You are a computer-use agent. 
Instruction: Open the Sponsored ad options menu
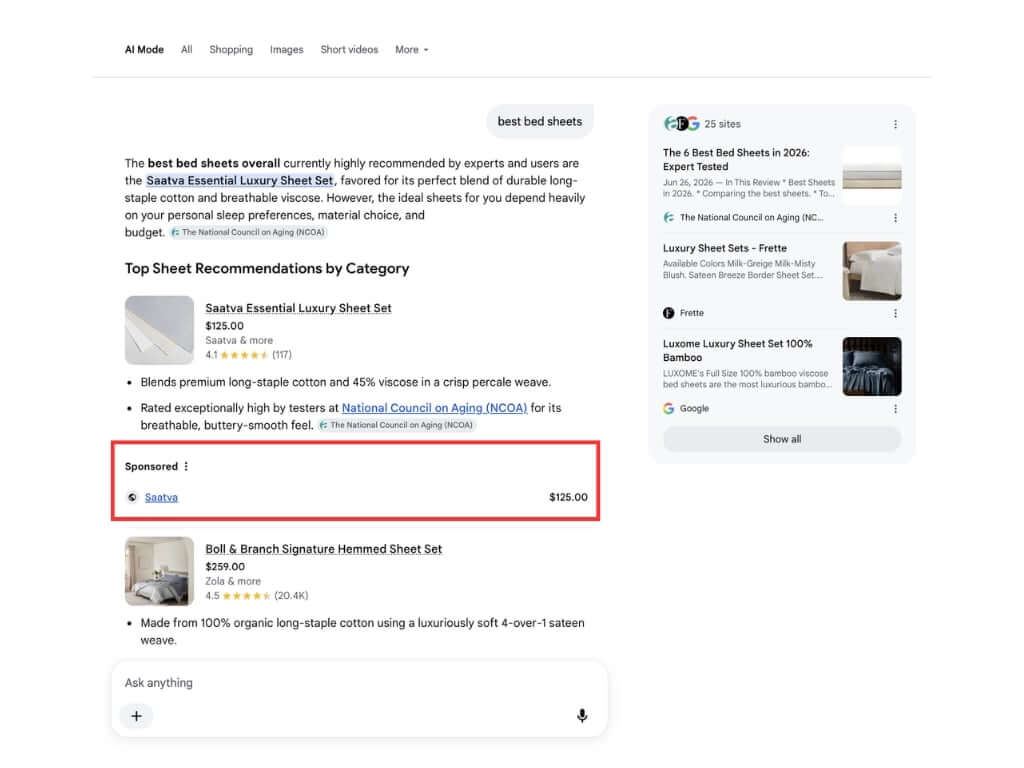coord(186,466)
